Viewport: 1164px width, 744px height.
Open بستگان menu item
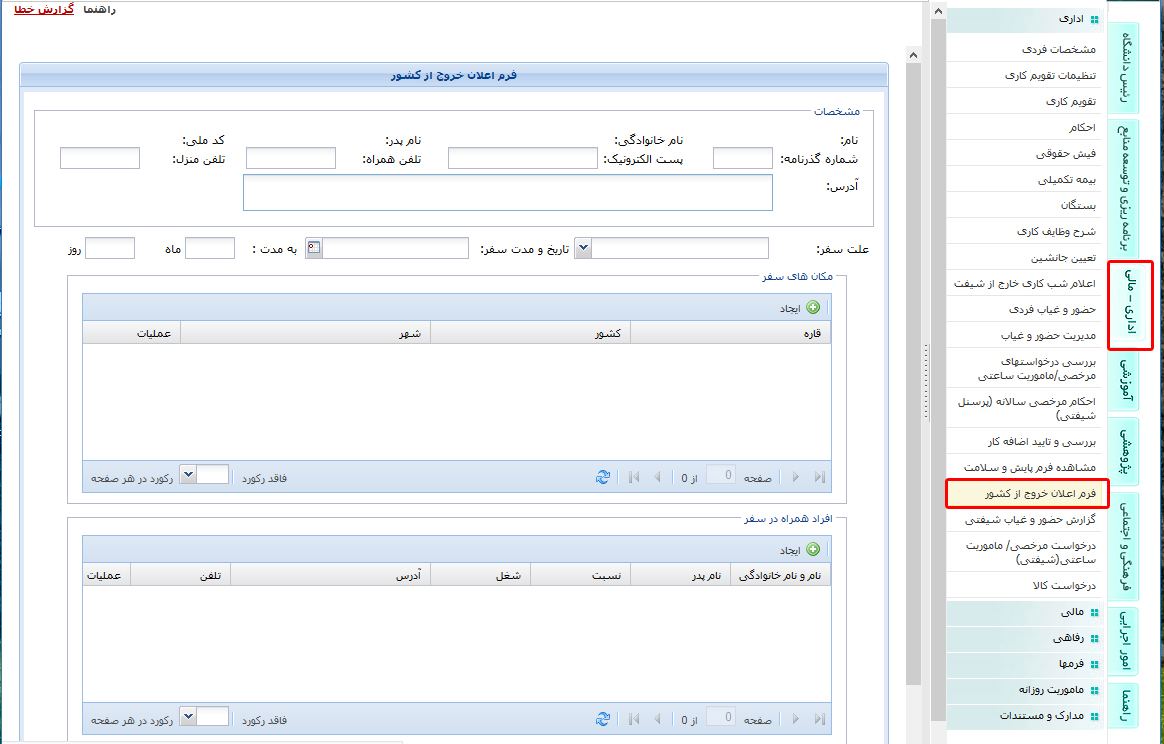pyautogui.click(x=1024, y=206)
